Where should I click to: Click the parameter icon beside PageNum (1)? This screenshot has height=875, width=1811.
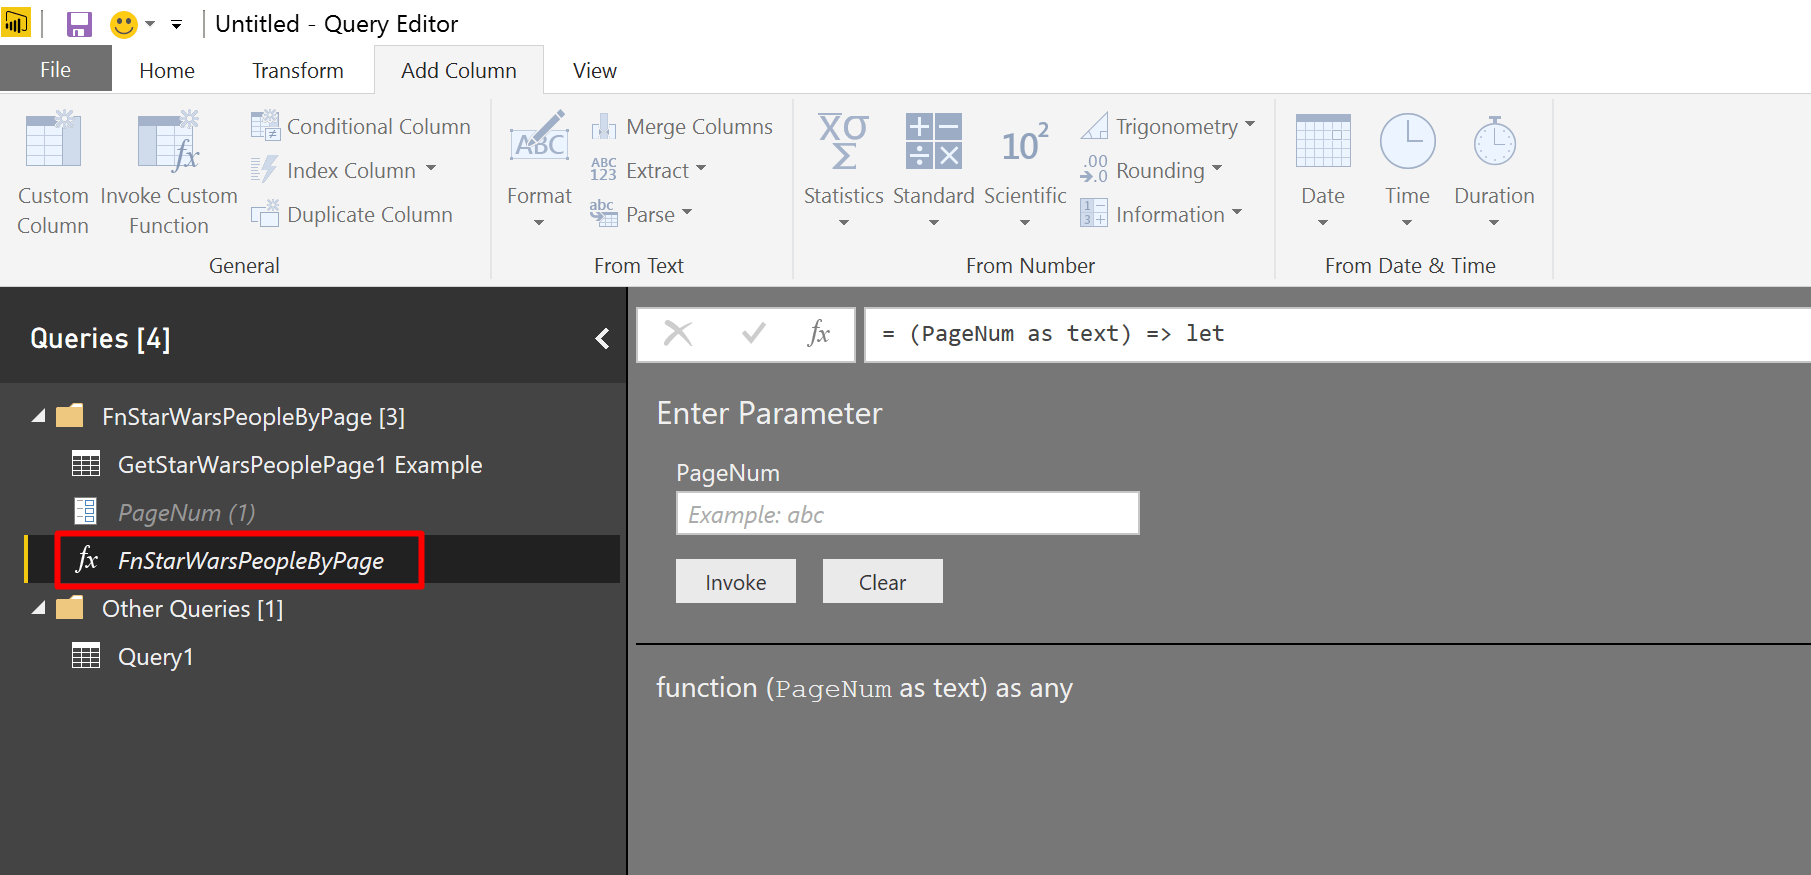click(86, 512)
